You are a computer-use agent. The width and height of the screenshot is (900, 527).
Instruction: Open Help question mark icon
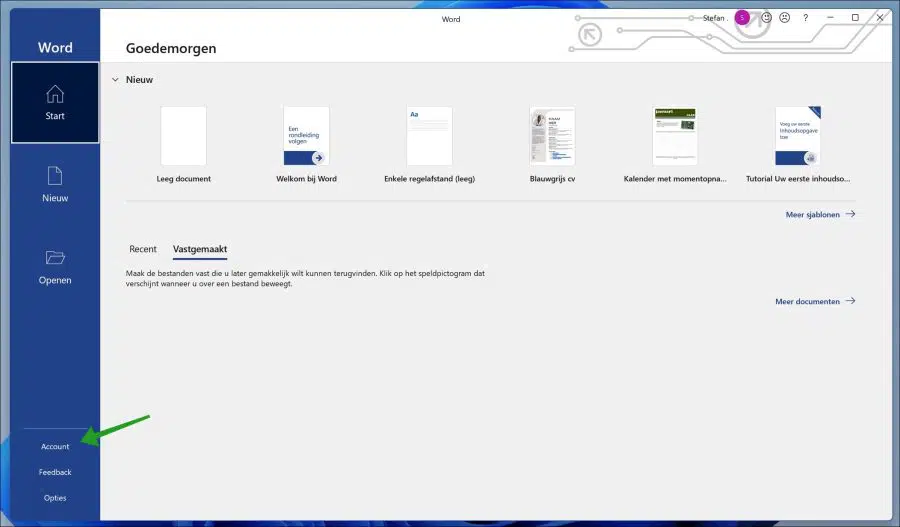point(806,18)
